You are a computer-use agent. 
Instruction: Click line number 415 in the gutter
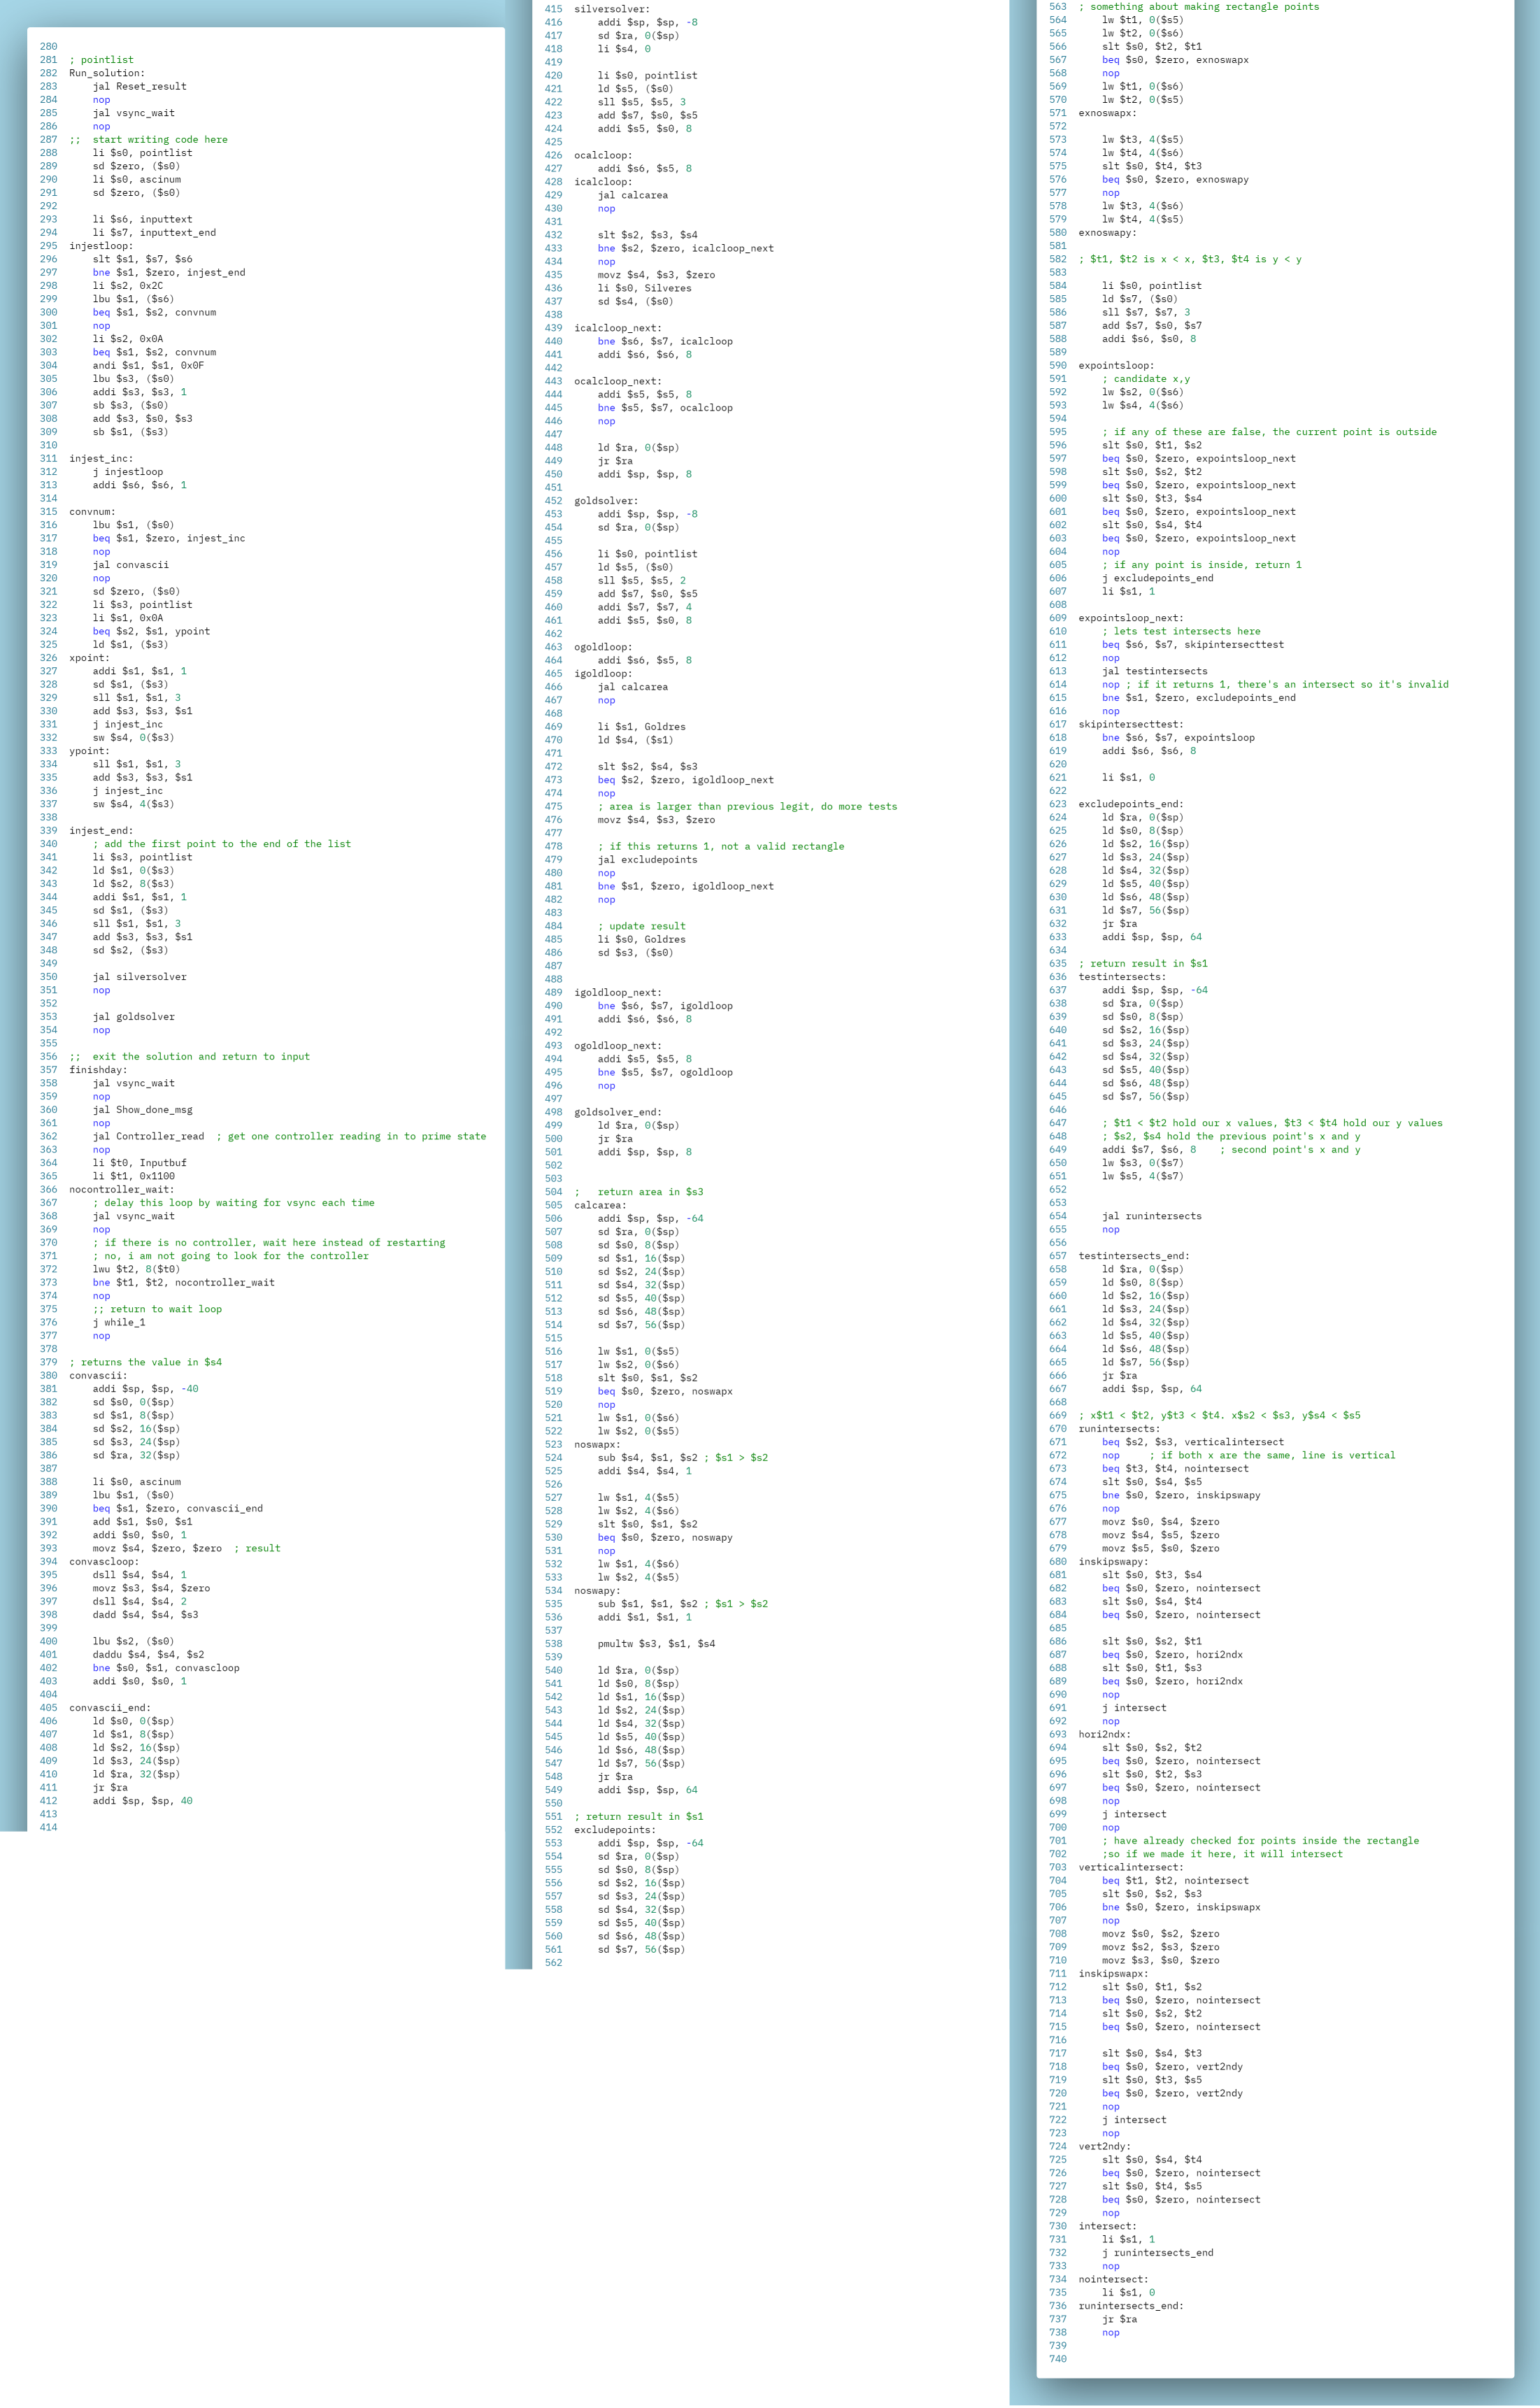553,9
